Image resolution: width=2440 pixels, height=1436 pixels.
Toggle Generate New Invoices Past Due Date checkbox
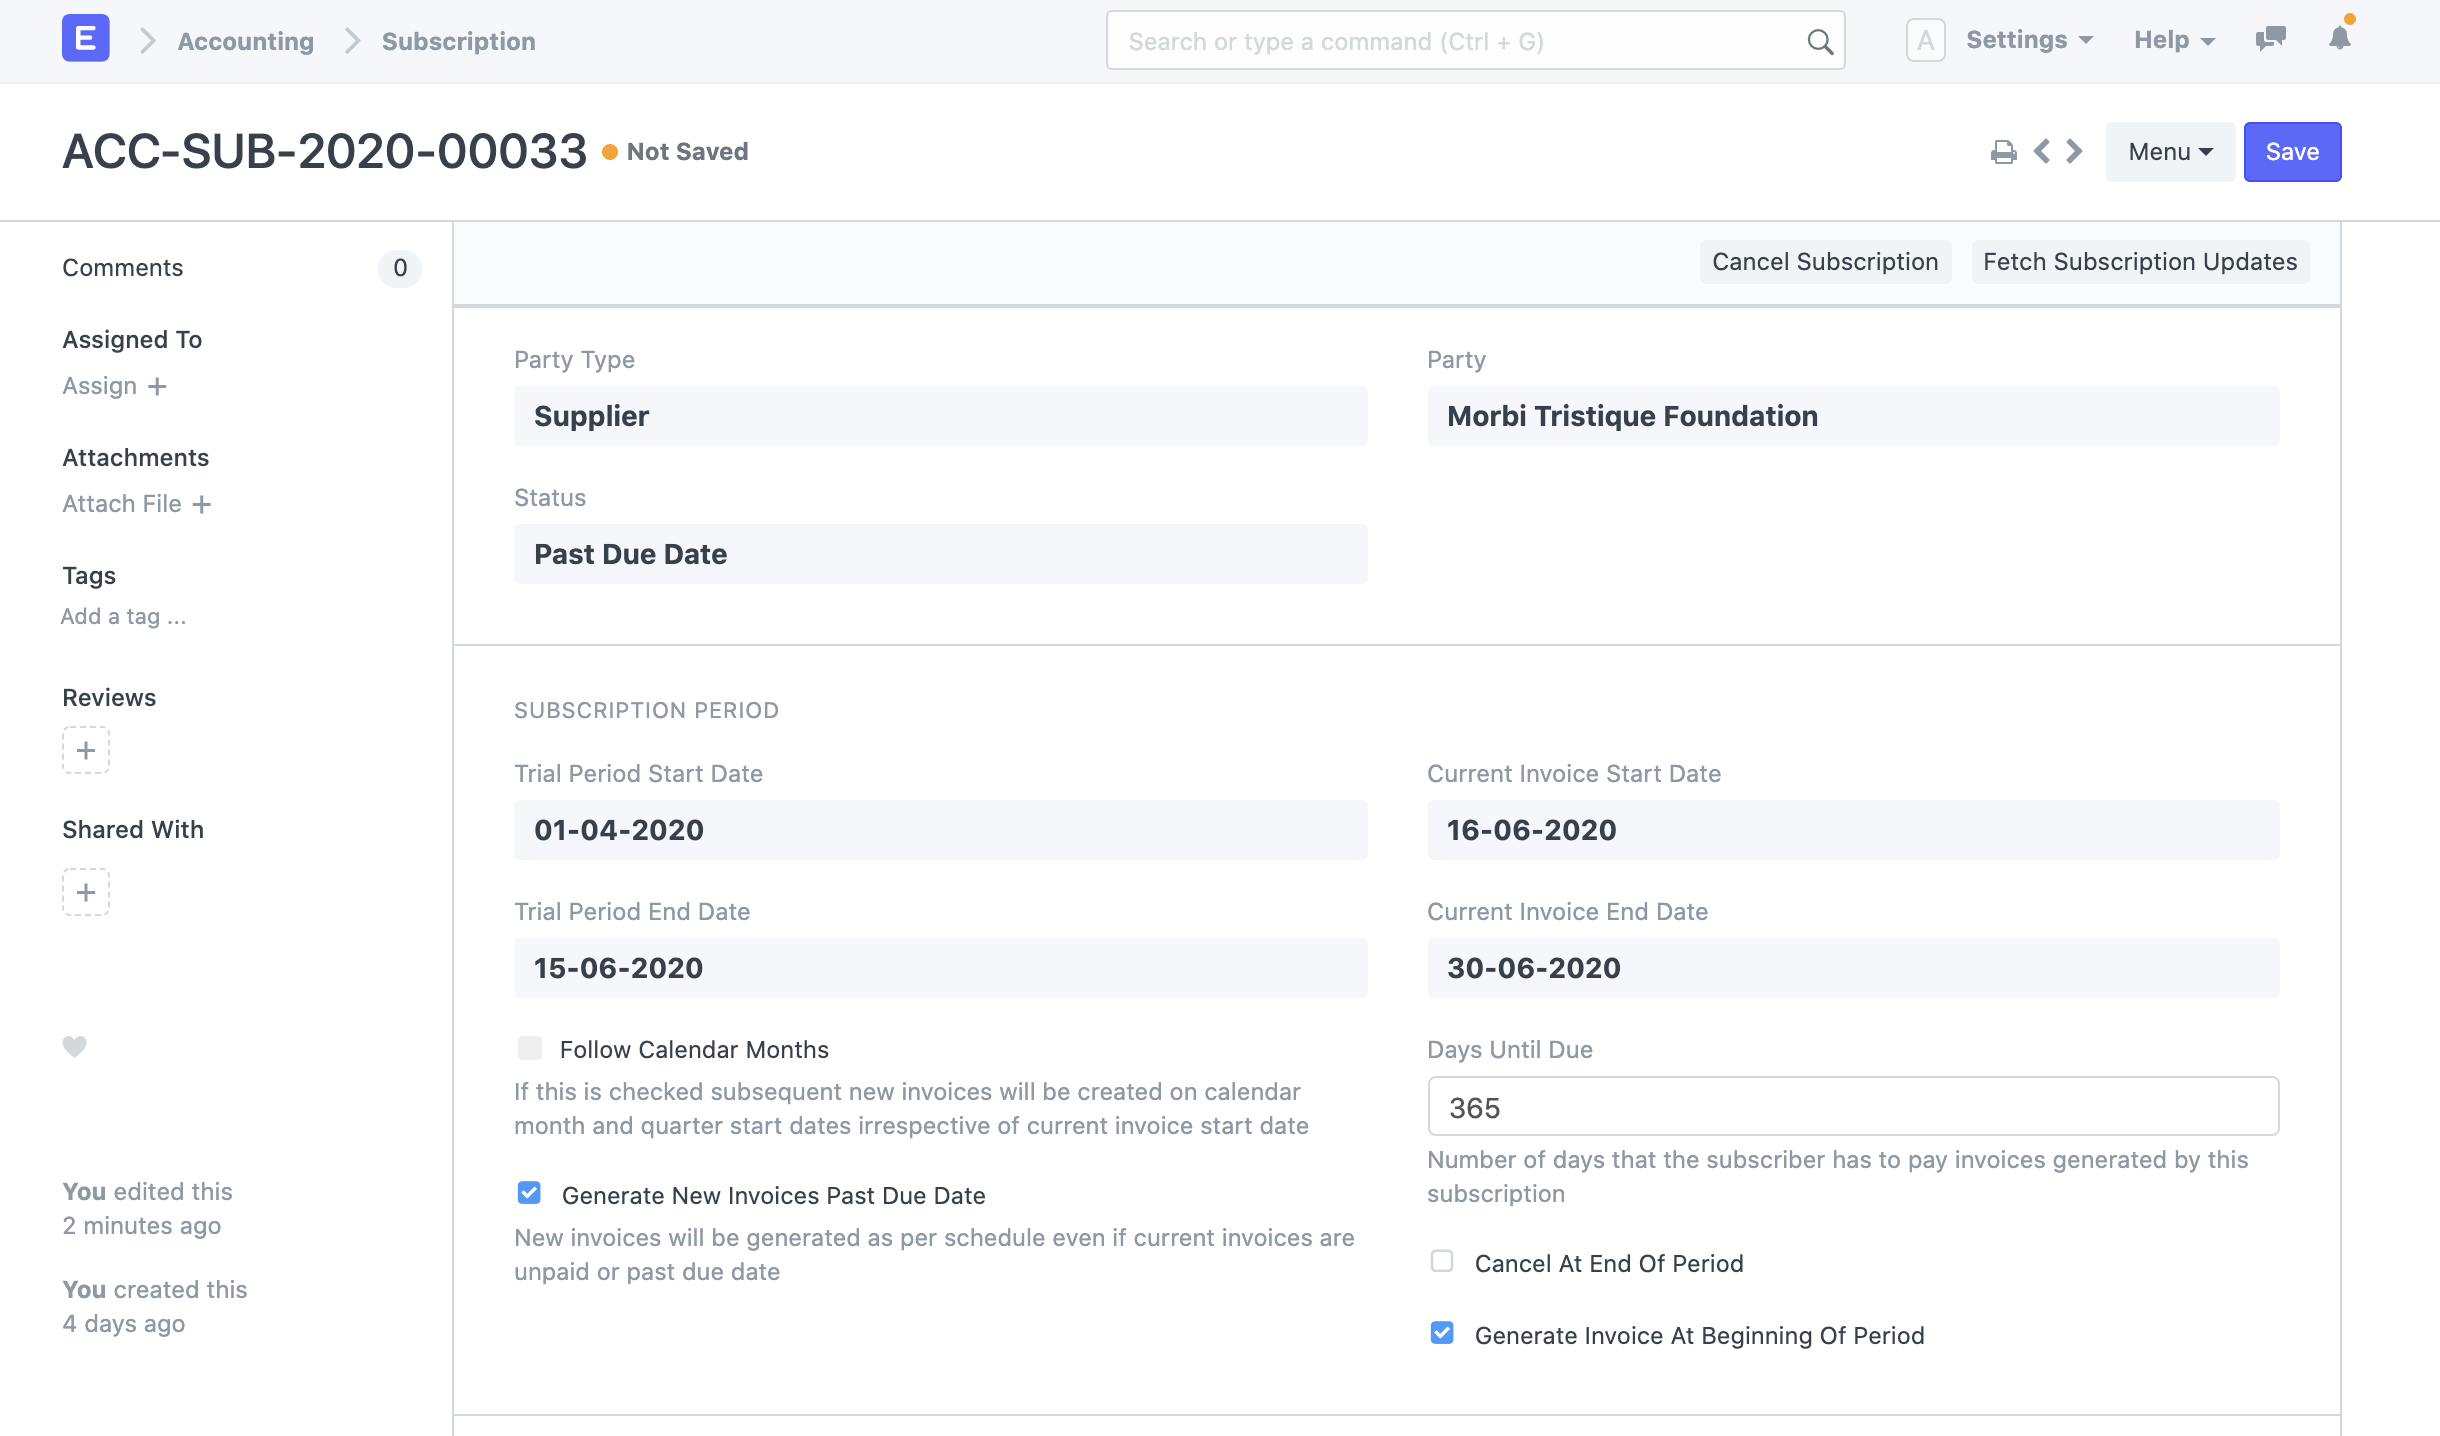tap(530, 1195)
